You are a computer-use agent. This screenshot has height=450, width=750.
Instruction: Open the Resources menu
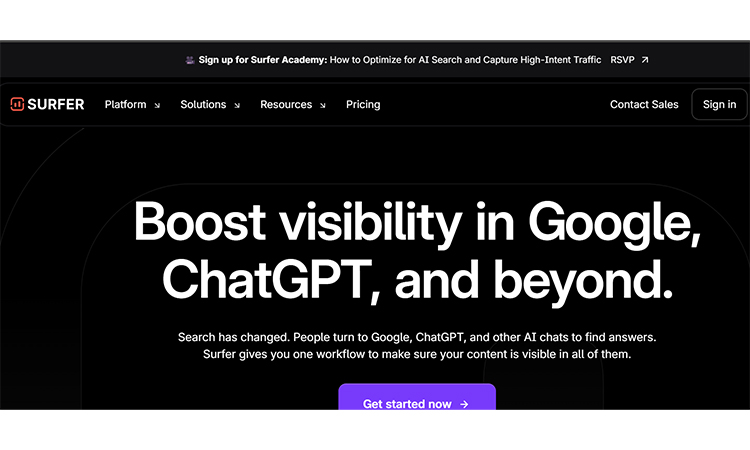point(286,104)
